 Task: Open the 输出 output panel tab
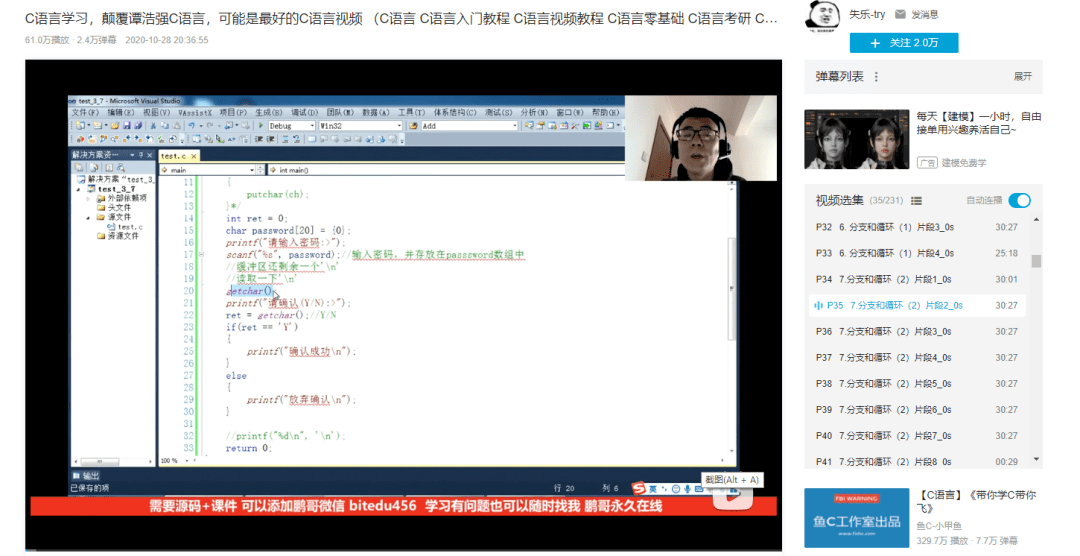86,475
